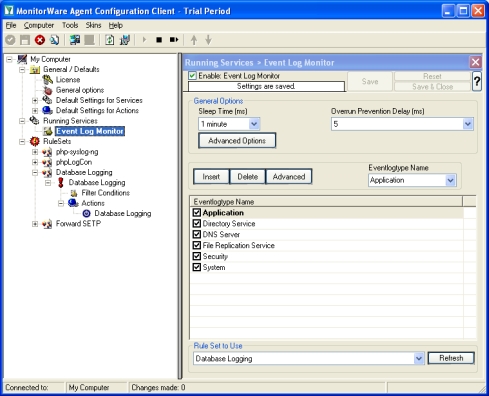Toggle Enable Event Log Monitor checkbox
Viewport: 489px width, 396px height.
192,76
